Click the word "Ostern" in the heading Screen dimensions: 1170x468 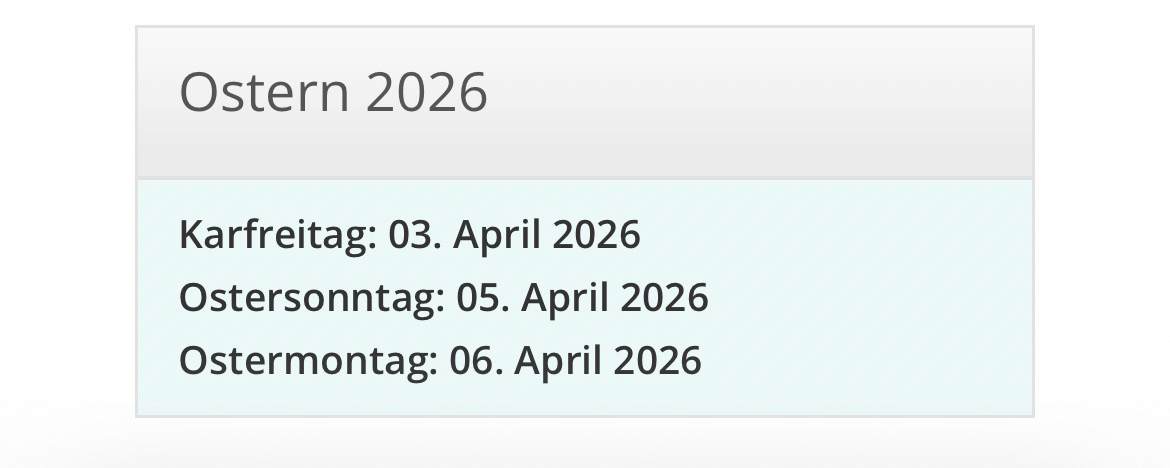pos(264,93)
